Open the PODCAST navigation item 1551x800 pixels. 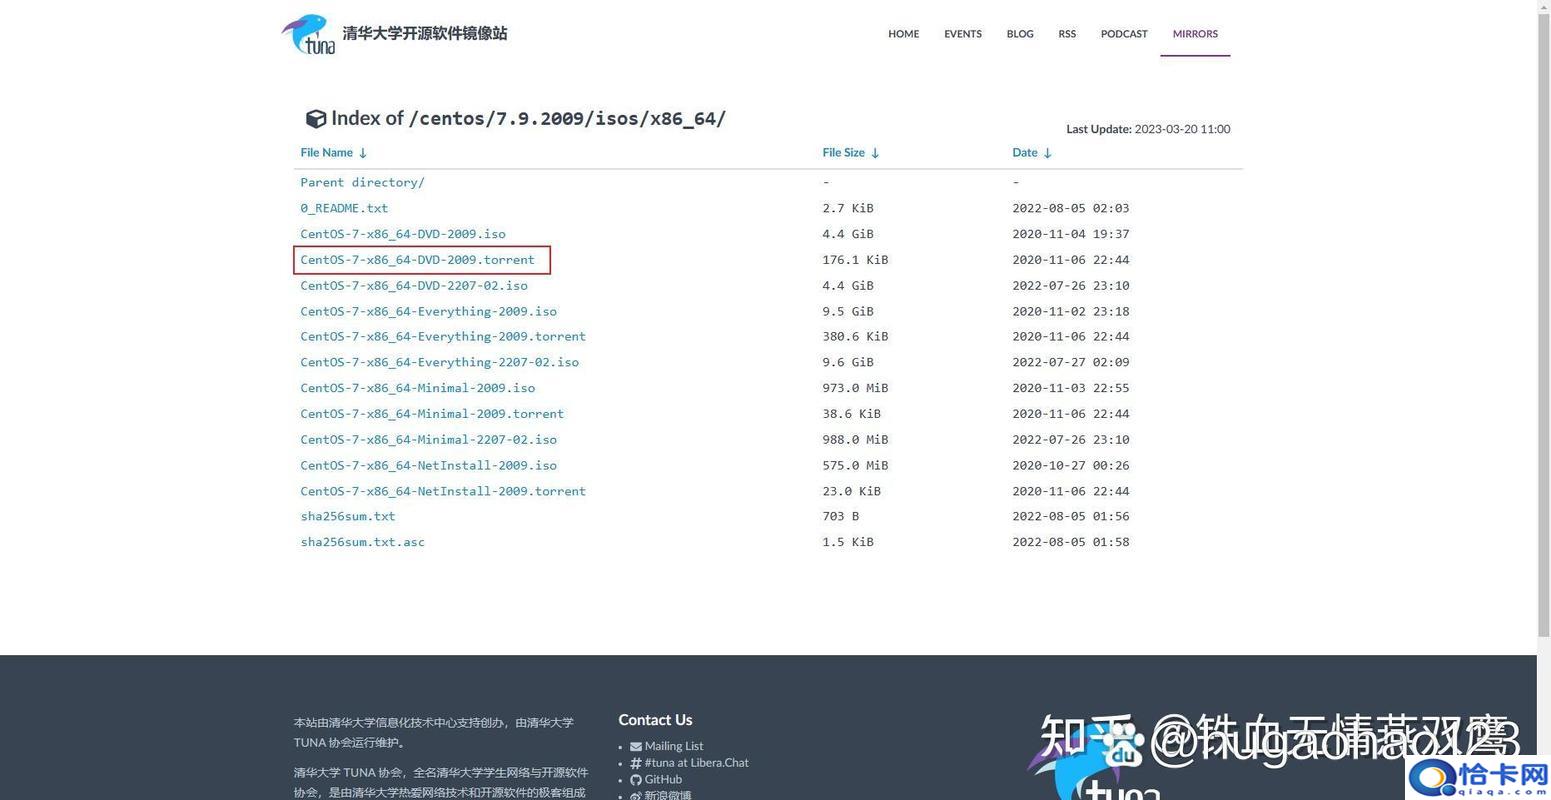[1124, 34]
